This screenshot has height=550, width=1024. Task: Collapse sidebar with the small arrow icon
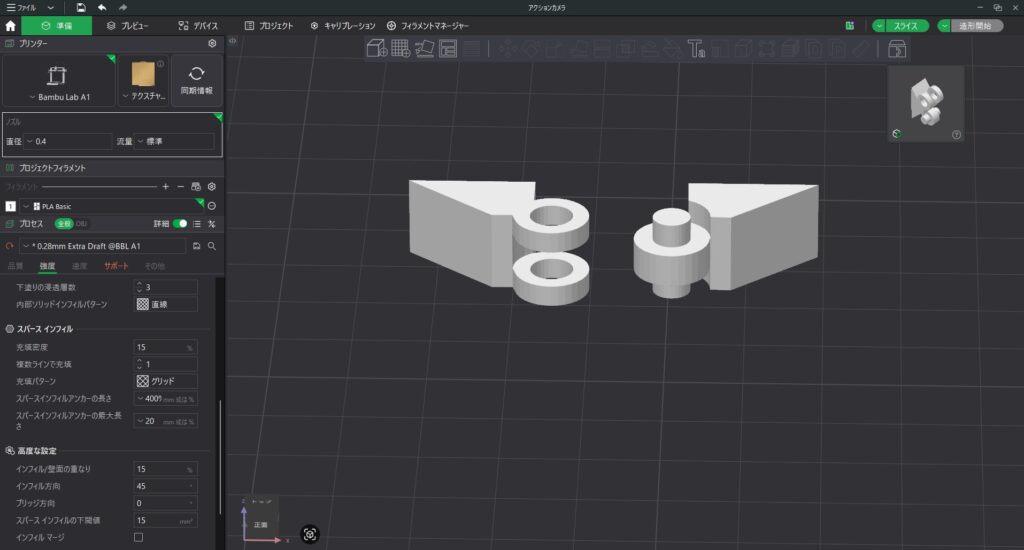click(x=232, y=40)
